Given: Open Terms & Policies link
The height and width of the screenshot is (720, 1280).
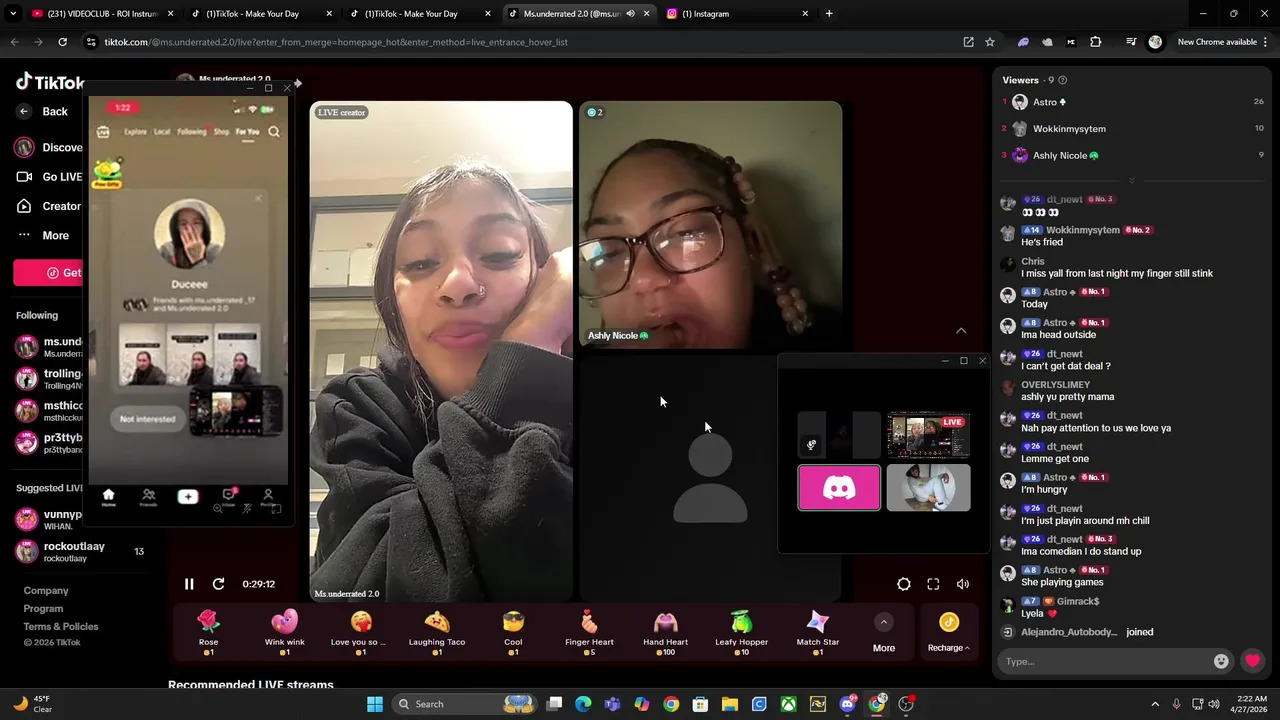Looking at the screenshot, I should (61, 626).
